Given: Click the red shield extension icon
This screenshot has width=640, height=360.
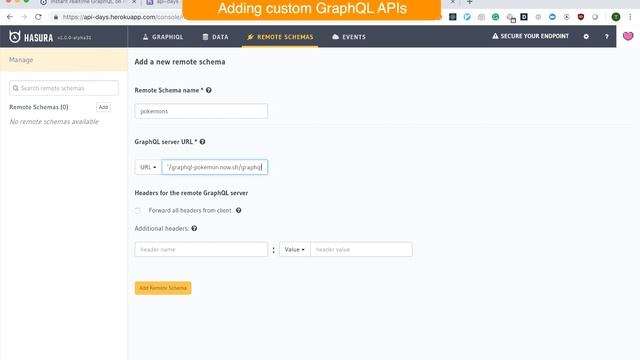Looking at the screenshot, I should click(x=581, y=17).
